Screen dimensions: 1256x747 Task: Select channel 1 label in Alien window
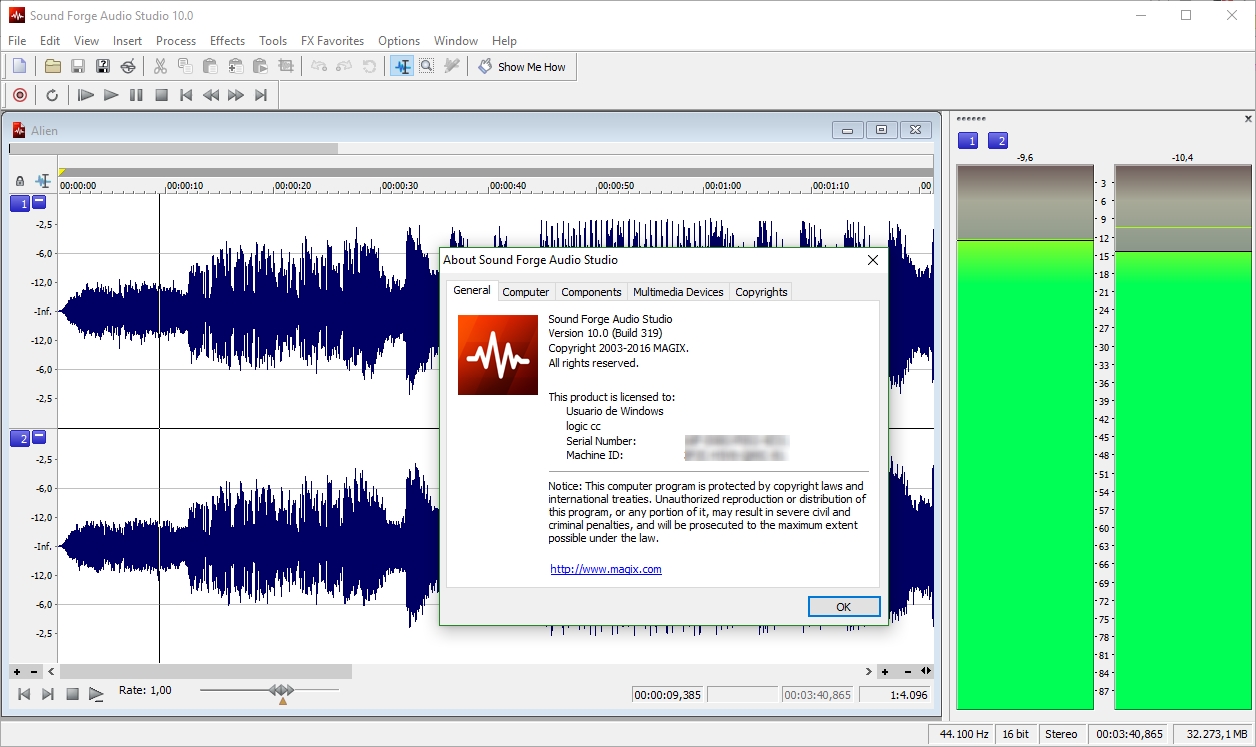[x=20, y=204]
